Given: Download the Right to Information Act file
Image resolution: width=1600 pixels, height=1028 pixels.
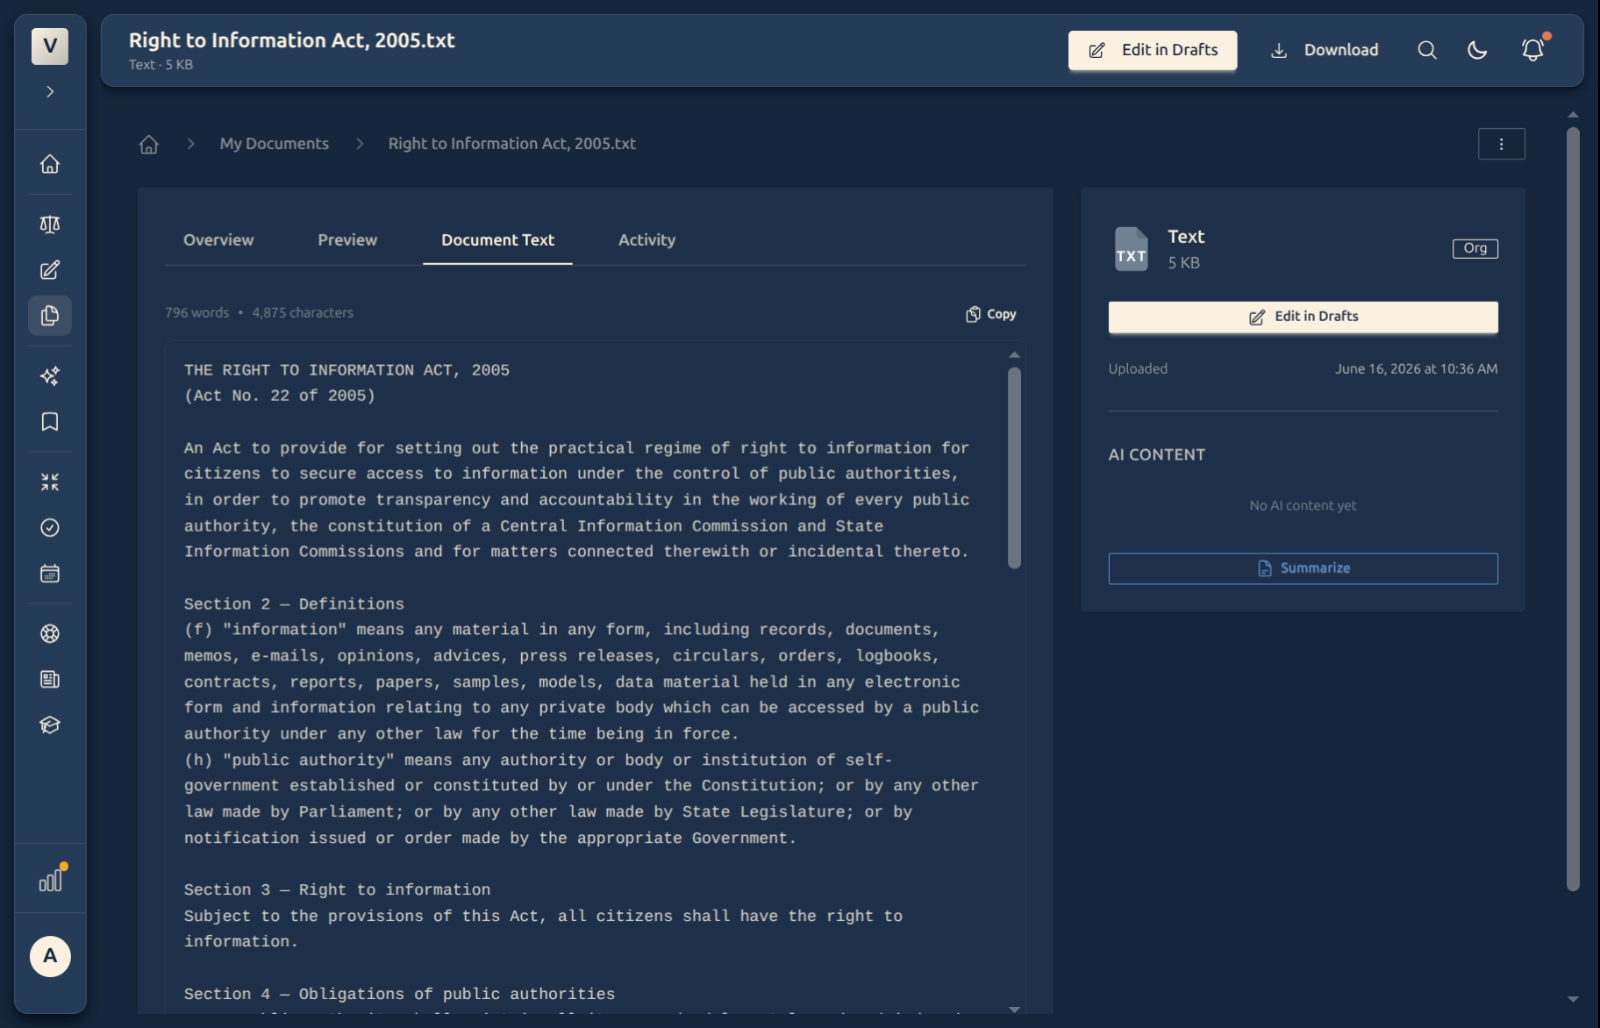Looking at the screenshot, I should (1324, 50).
